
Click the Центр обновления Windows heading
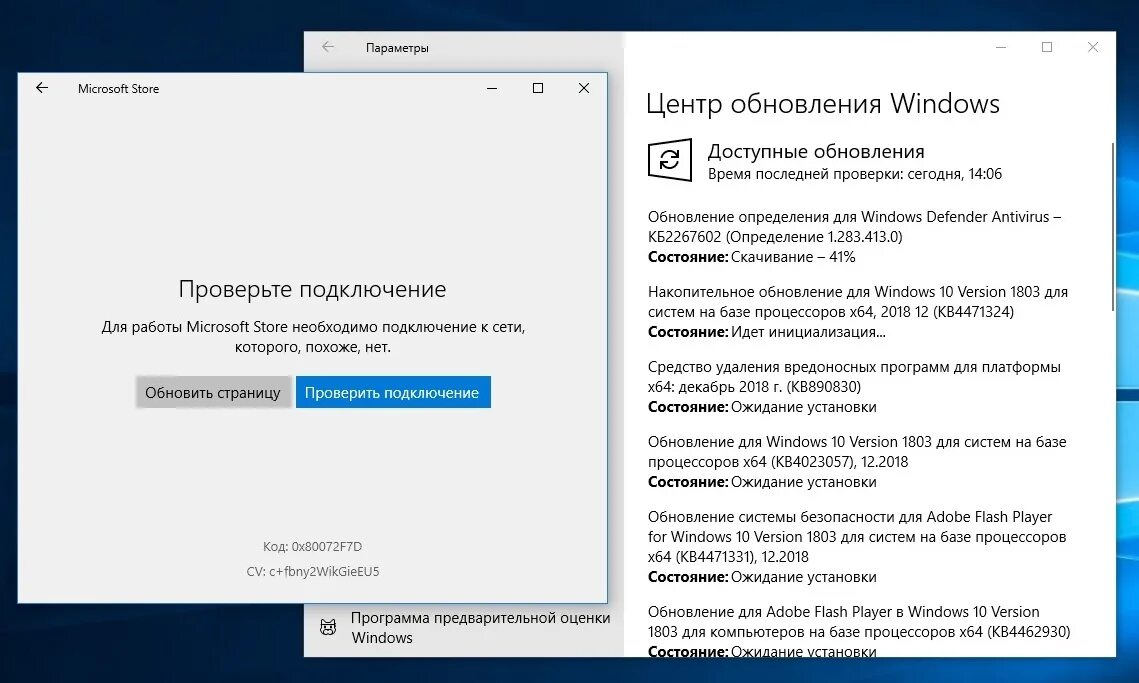[x=823, y=103]
